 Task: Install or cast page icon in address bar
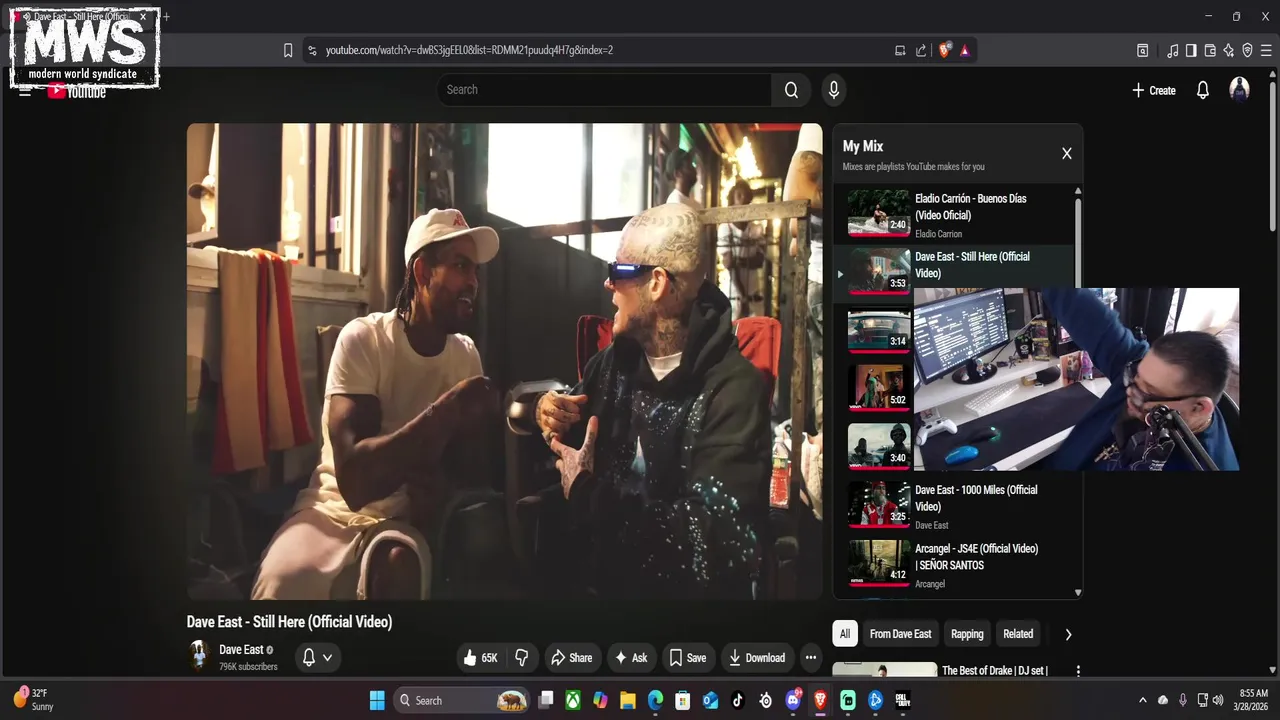tap(900, 50)
